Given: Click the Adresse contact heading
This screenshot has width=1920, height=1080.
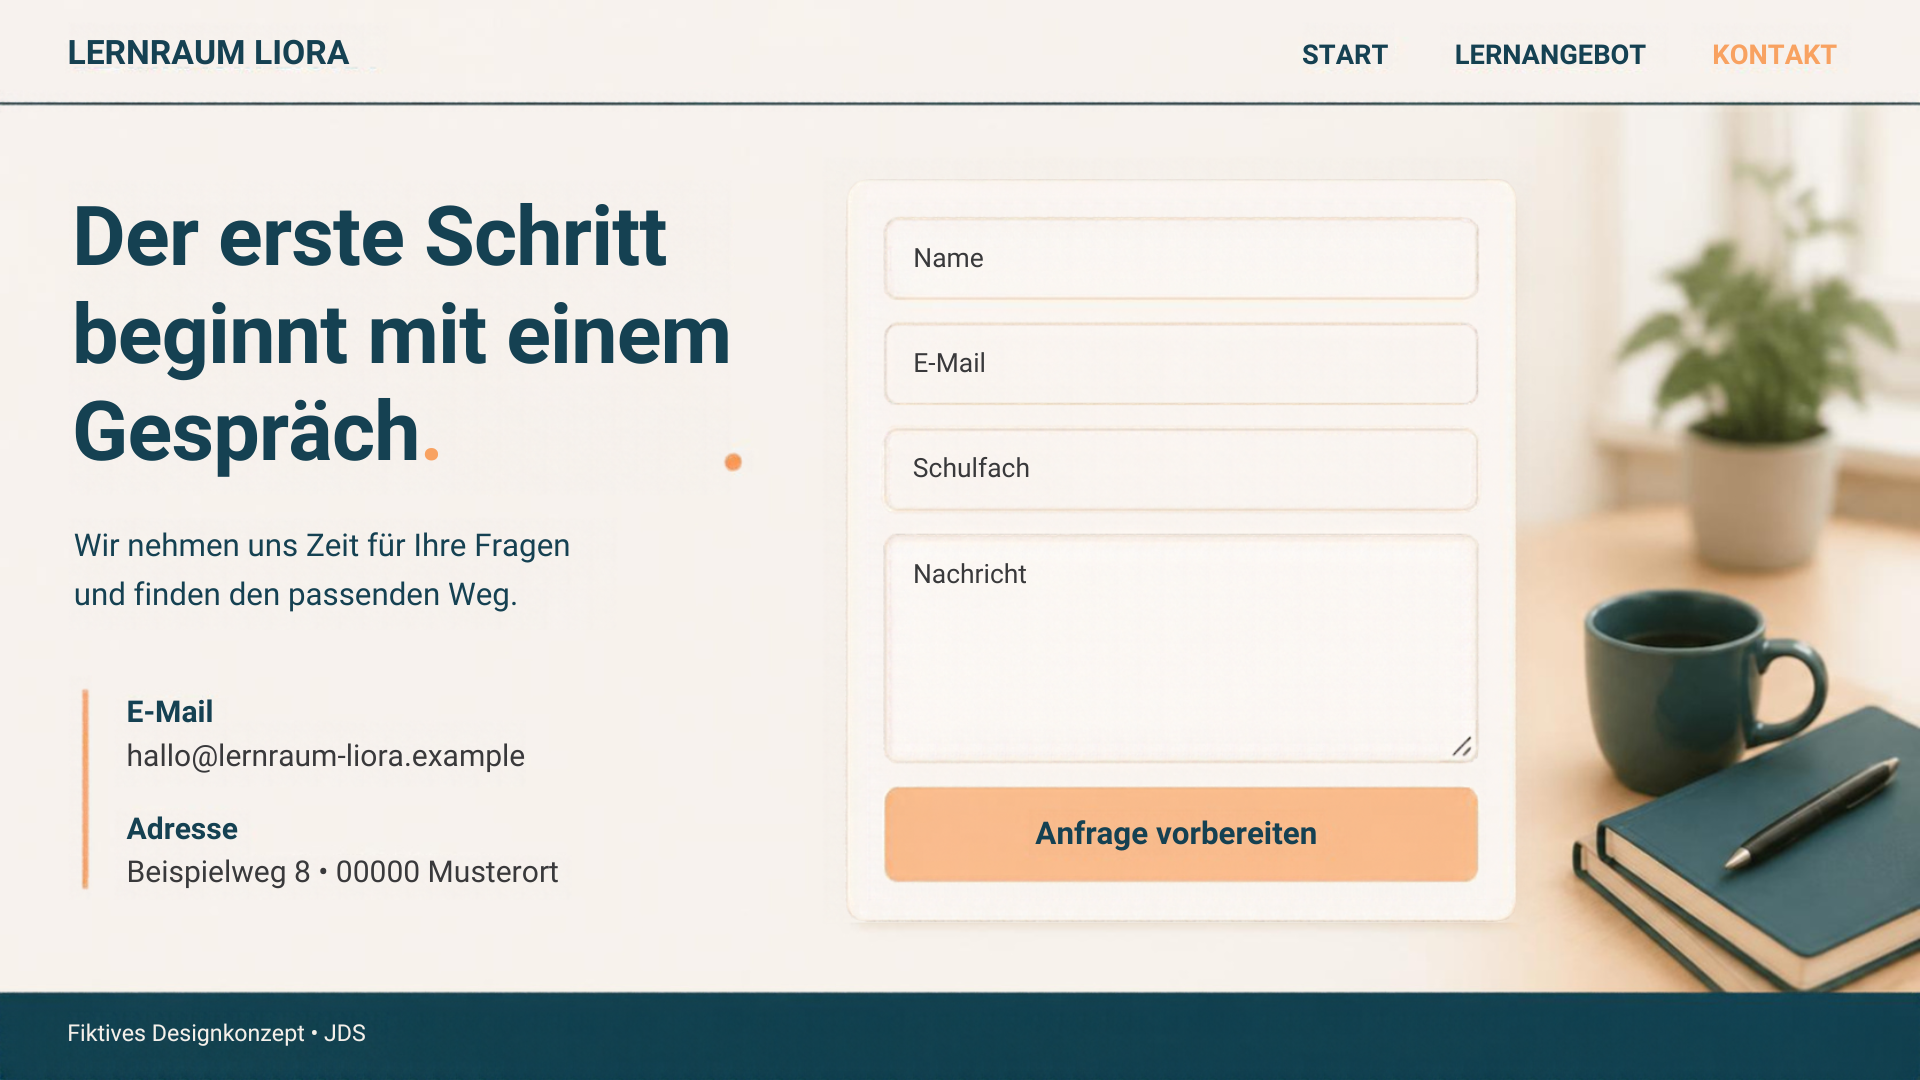Looking at the screenshot, I should (182, 829).
